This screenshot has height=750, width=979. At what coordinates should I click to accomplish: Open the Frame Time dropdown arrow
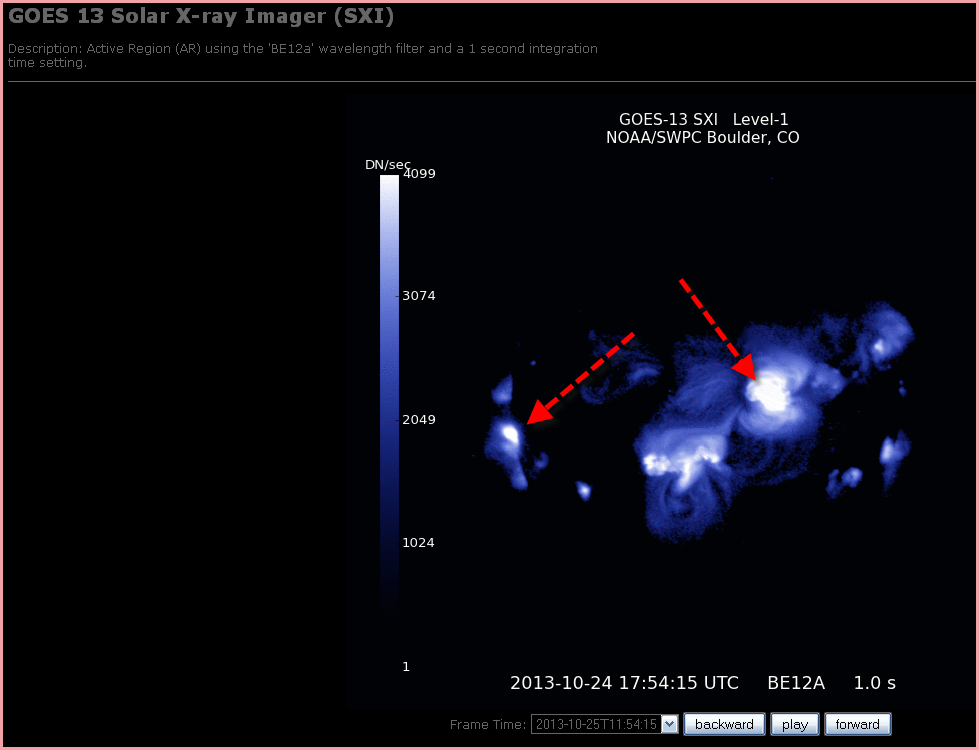pos(669,724)
